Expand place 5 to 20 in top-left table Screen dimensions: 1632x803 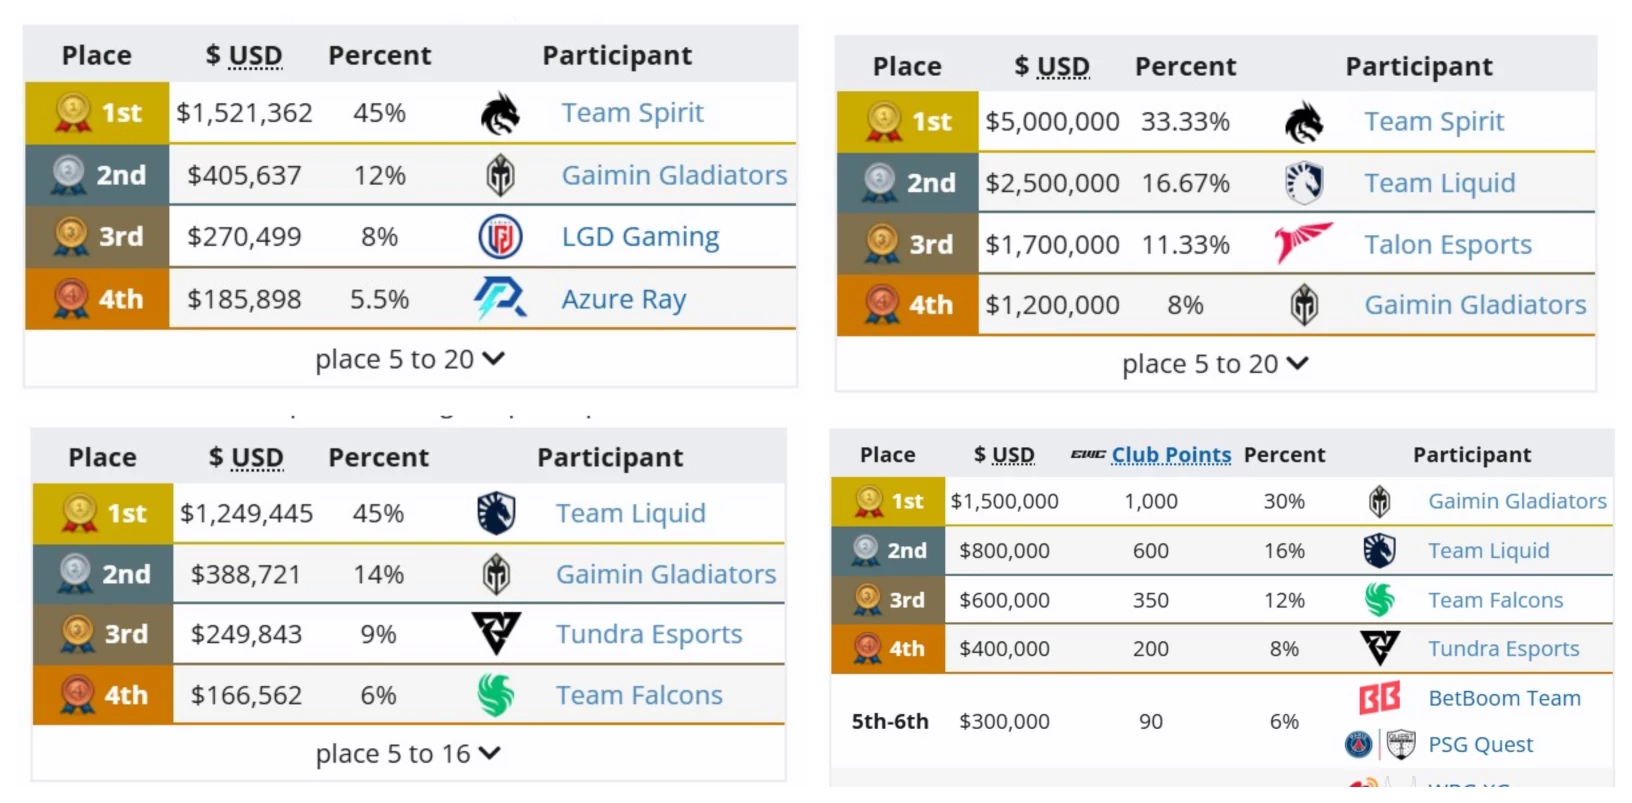coord(410,359)
